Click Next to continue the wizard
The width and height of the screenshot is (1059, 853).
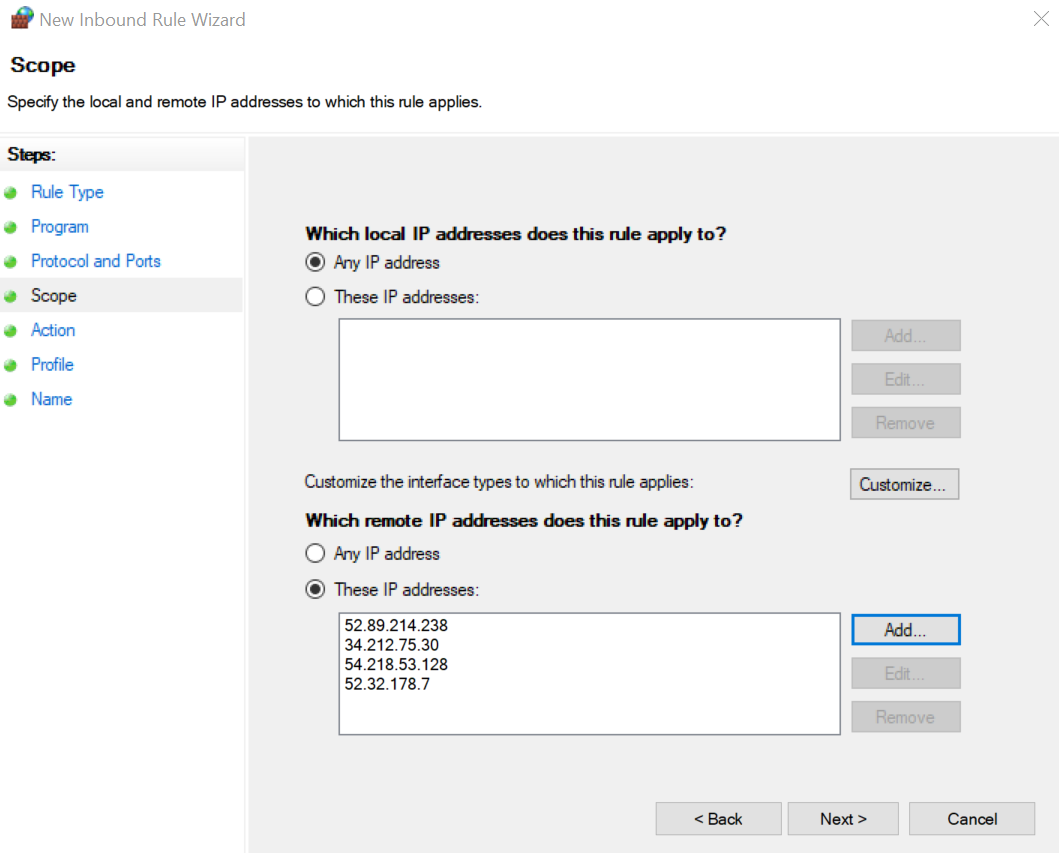pyautogui.click(x=843, y=819)
